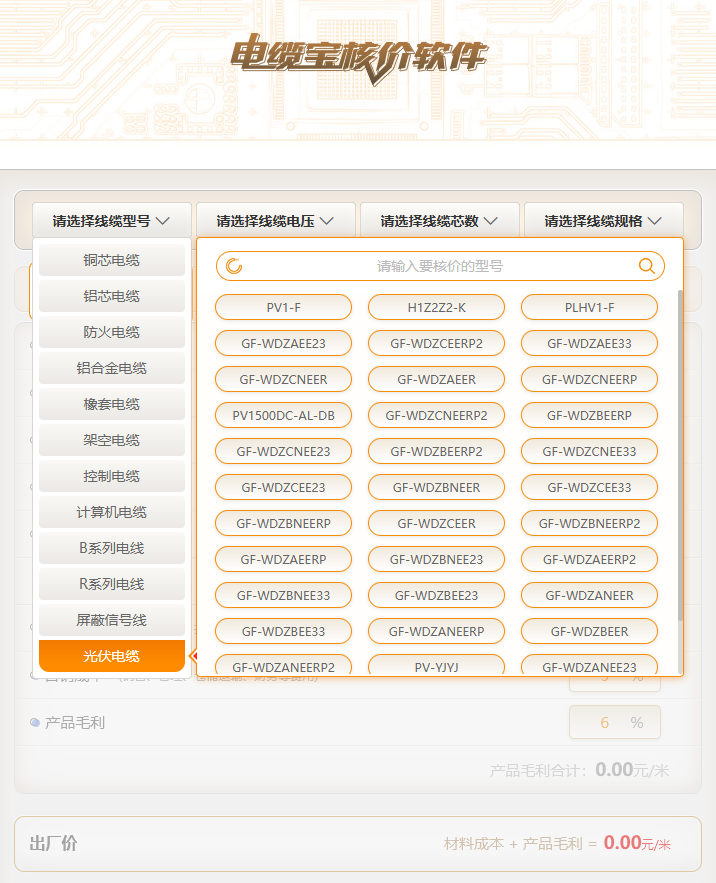The width and height of the screenshot is (716, 883).
Task: Select the H1Z2Z2-K model
Action: pyautogui.click(x=436, y=307)
